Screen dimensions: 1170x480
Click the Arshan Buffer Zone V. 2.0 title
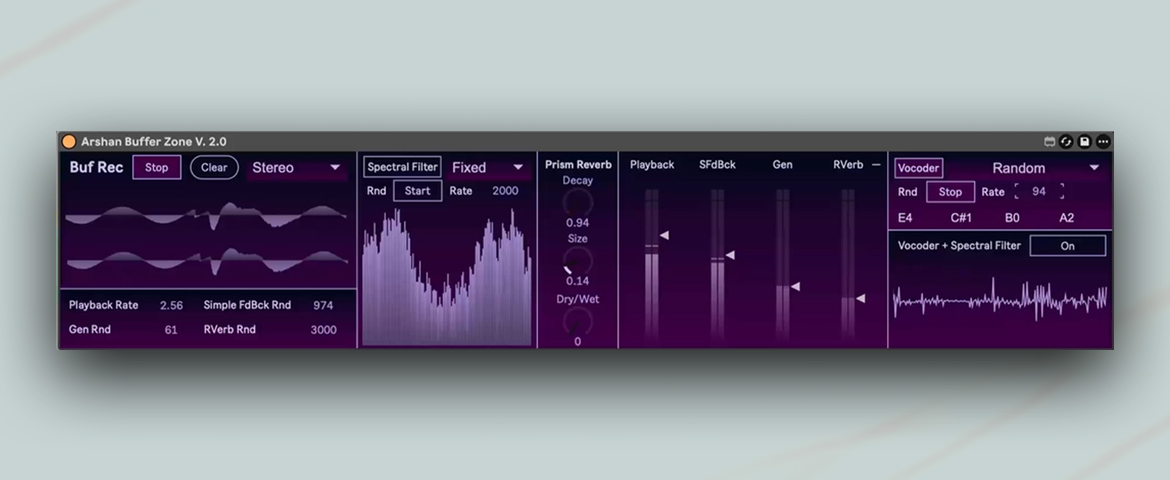[154, 142]
